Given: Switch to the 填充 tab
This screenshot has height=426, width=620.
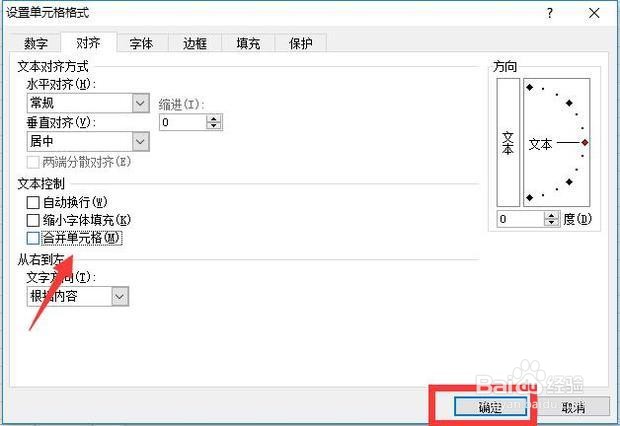Looking at the screenshot, I should tap(248, 43).
